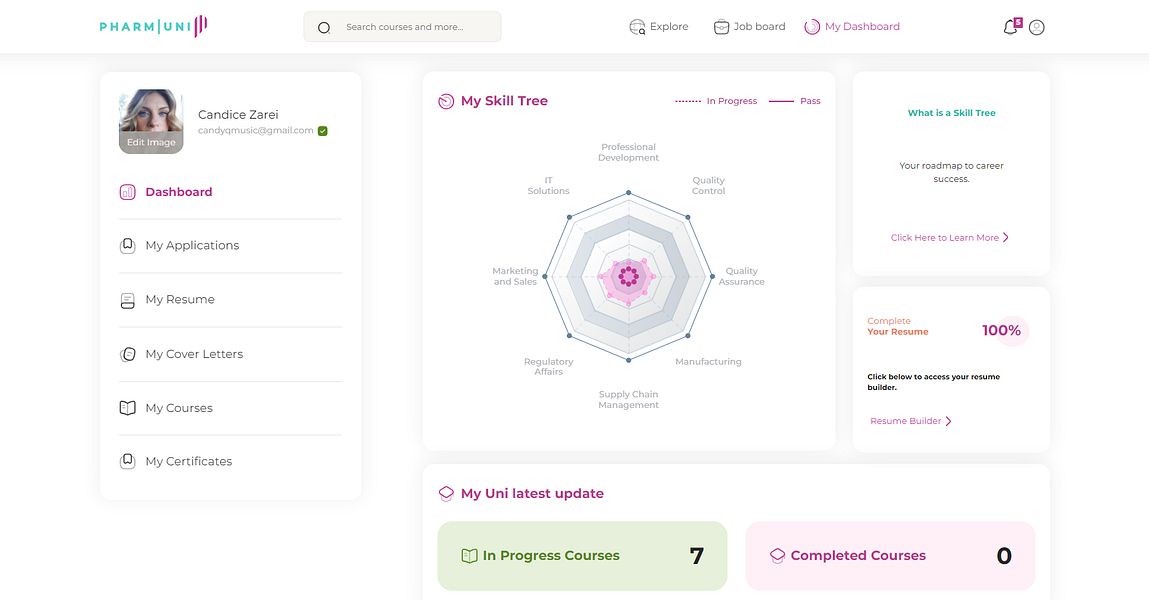1149x600 pixels.
Task: Click the Explore globe icon
Action: click(637, 27)
